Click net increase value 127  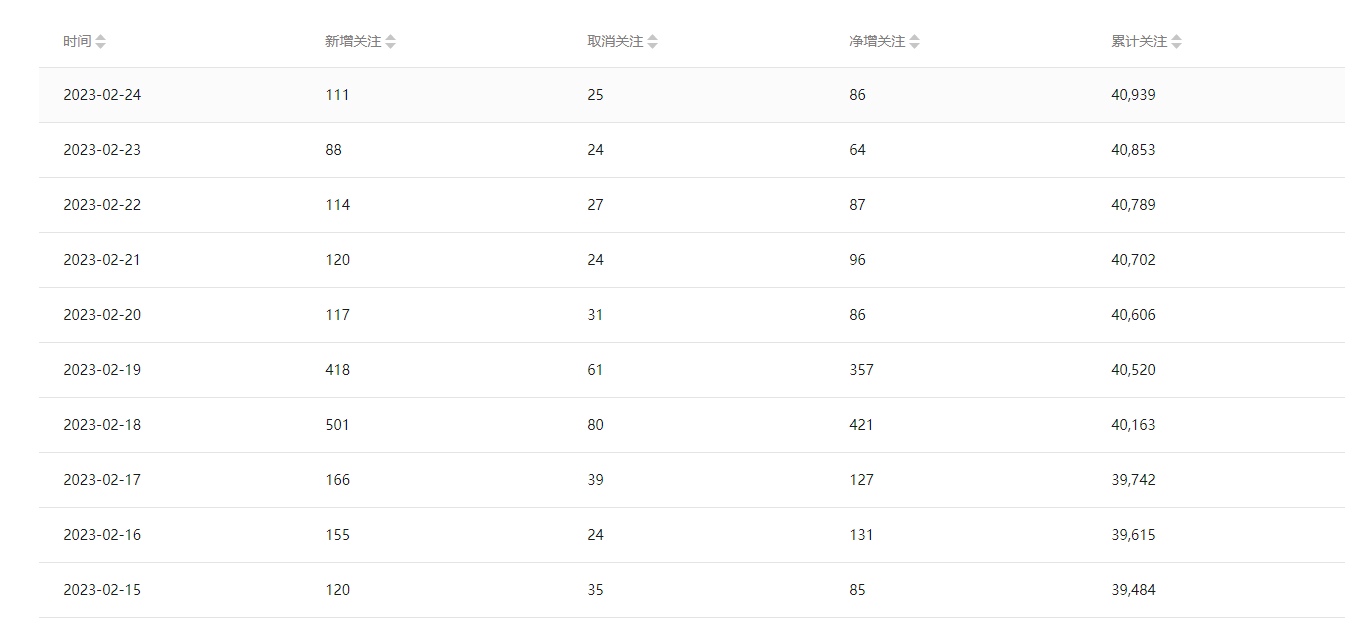pyautogui.click(x=861, y=480)
